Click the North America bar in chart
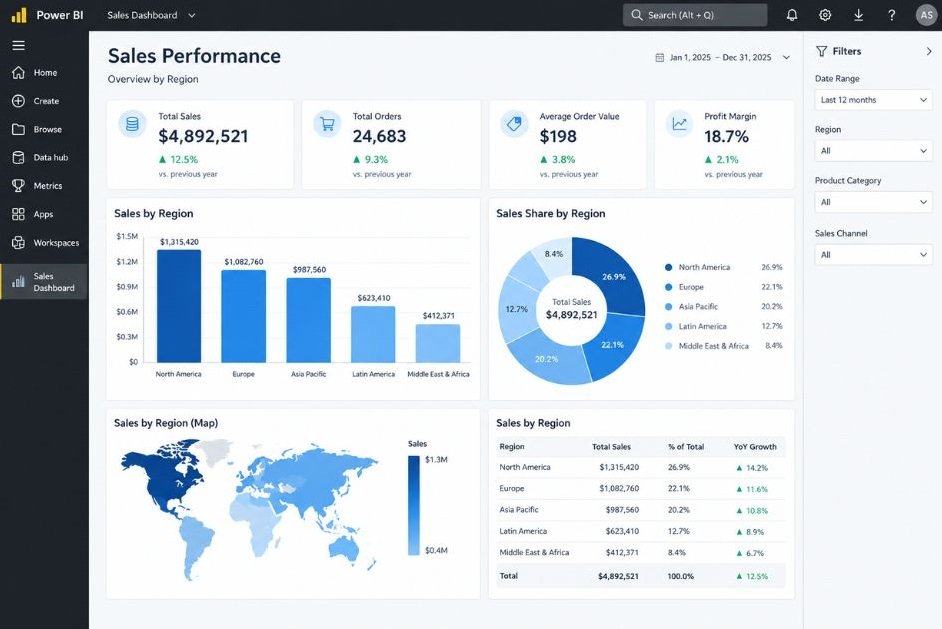 179,306
